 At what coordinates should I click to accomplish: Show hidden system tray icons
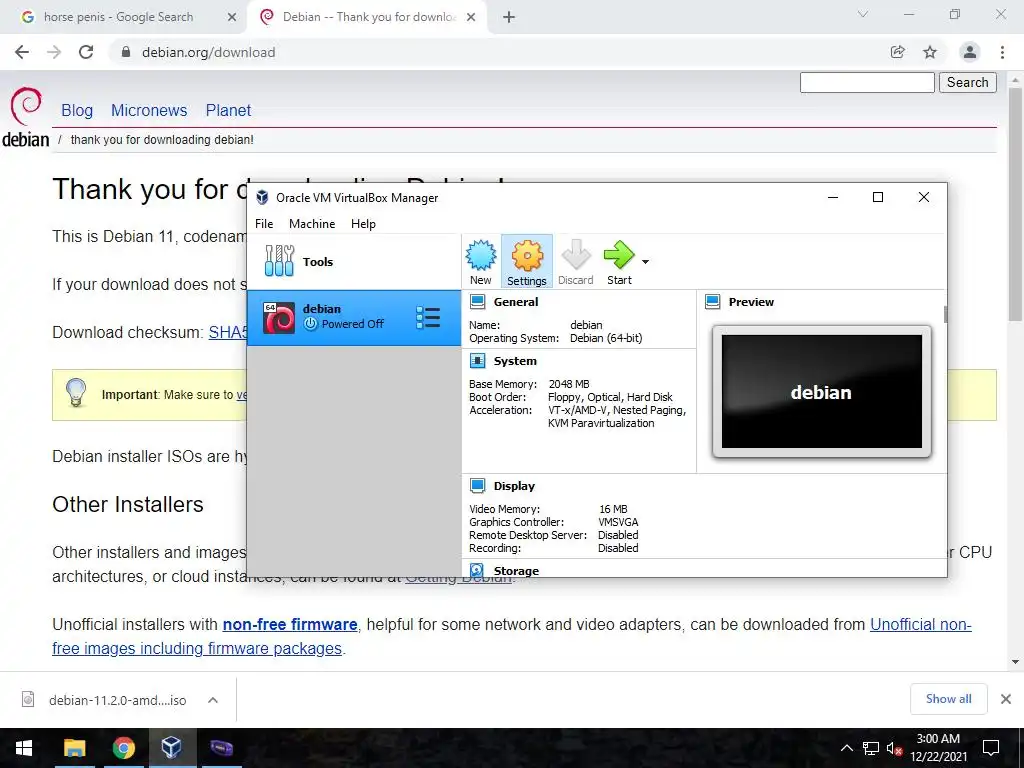click(846, 748)
